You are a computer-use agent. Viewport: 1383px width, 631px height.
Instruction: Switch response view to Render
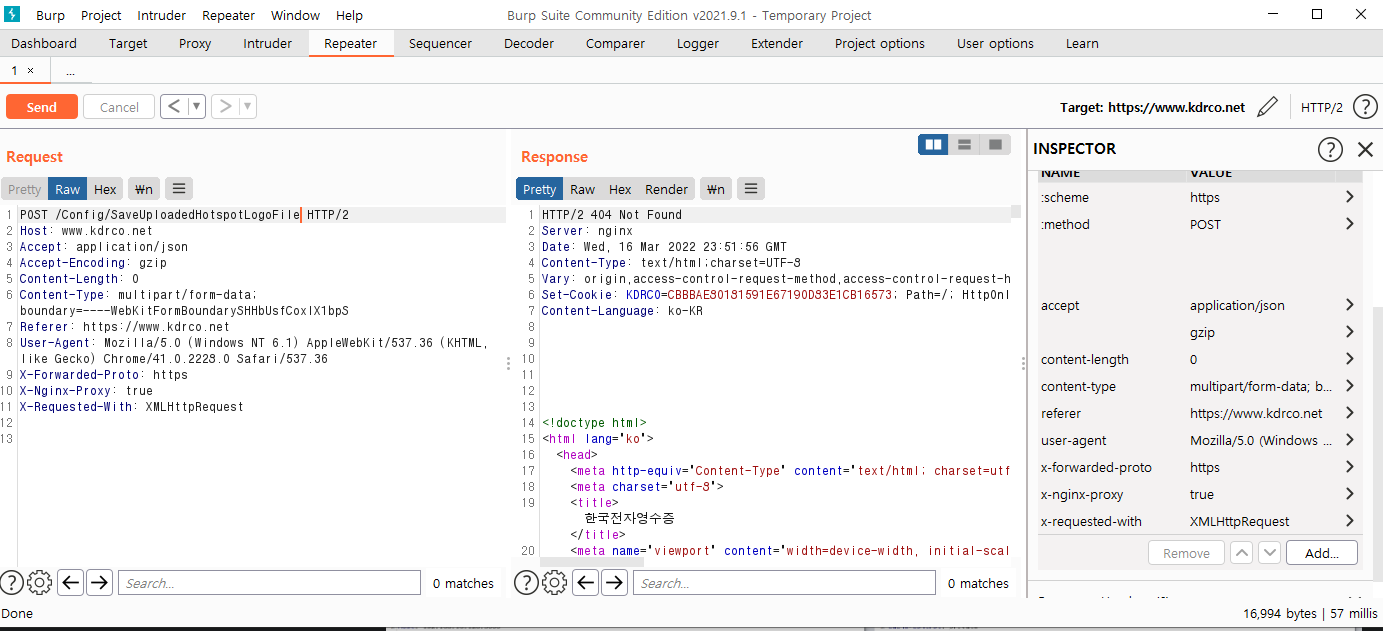pos(666,189)
